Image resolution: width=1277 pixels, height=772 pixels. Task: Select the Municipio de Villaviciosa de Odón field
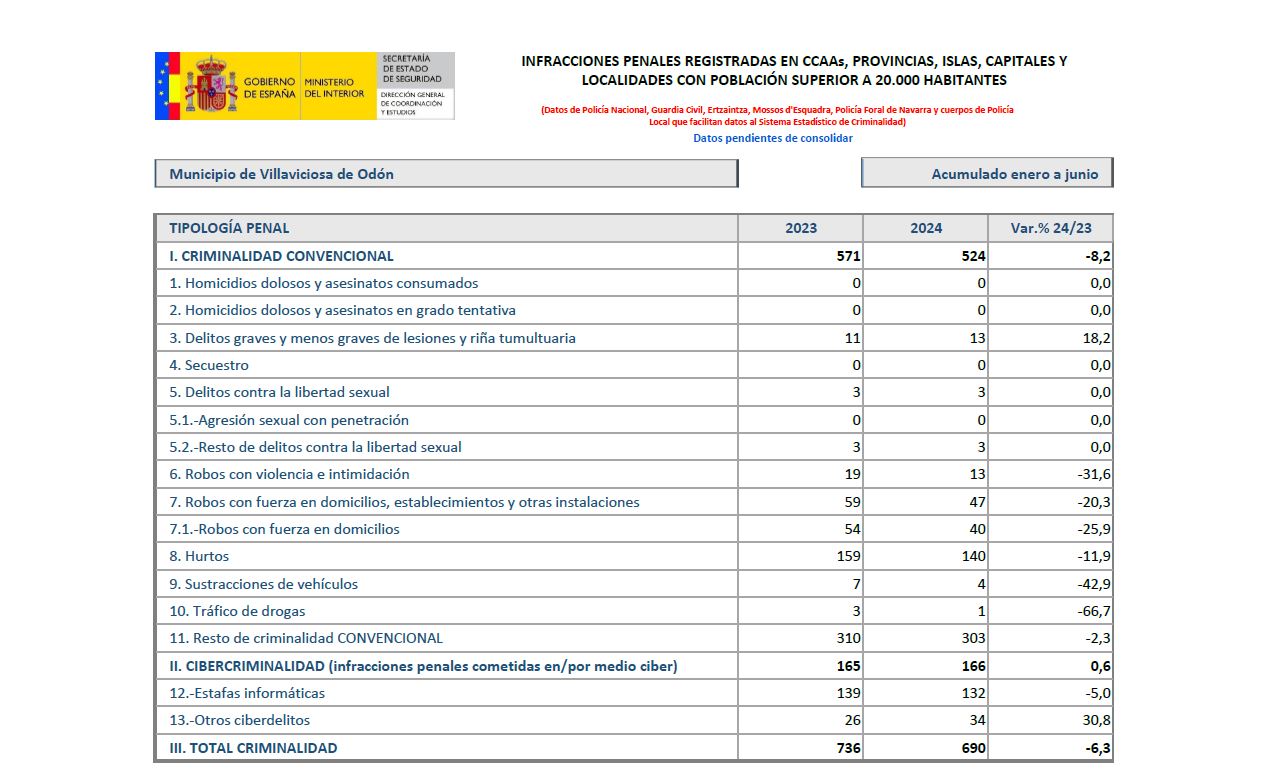(446, 174)
